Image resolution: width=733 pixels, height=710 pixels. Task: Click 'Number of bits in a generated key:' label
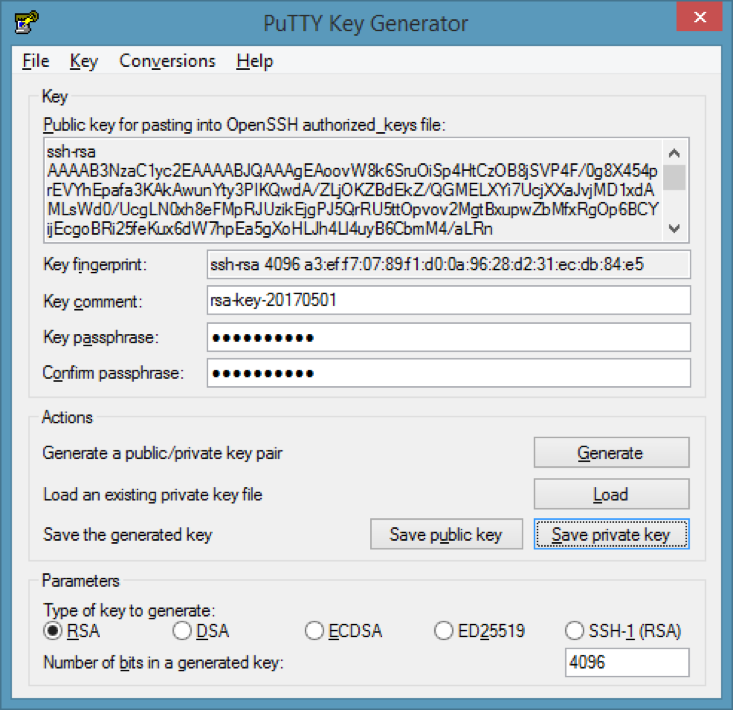point(163,663)
